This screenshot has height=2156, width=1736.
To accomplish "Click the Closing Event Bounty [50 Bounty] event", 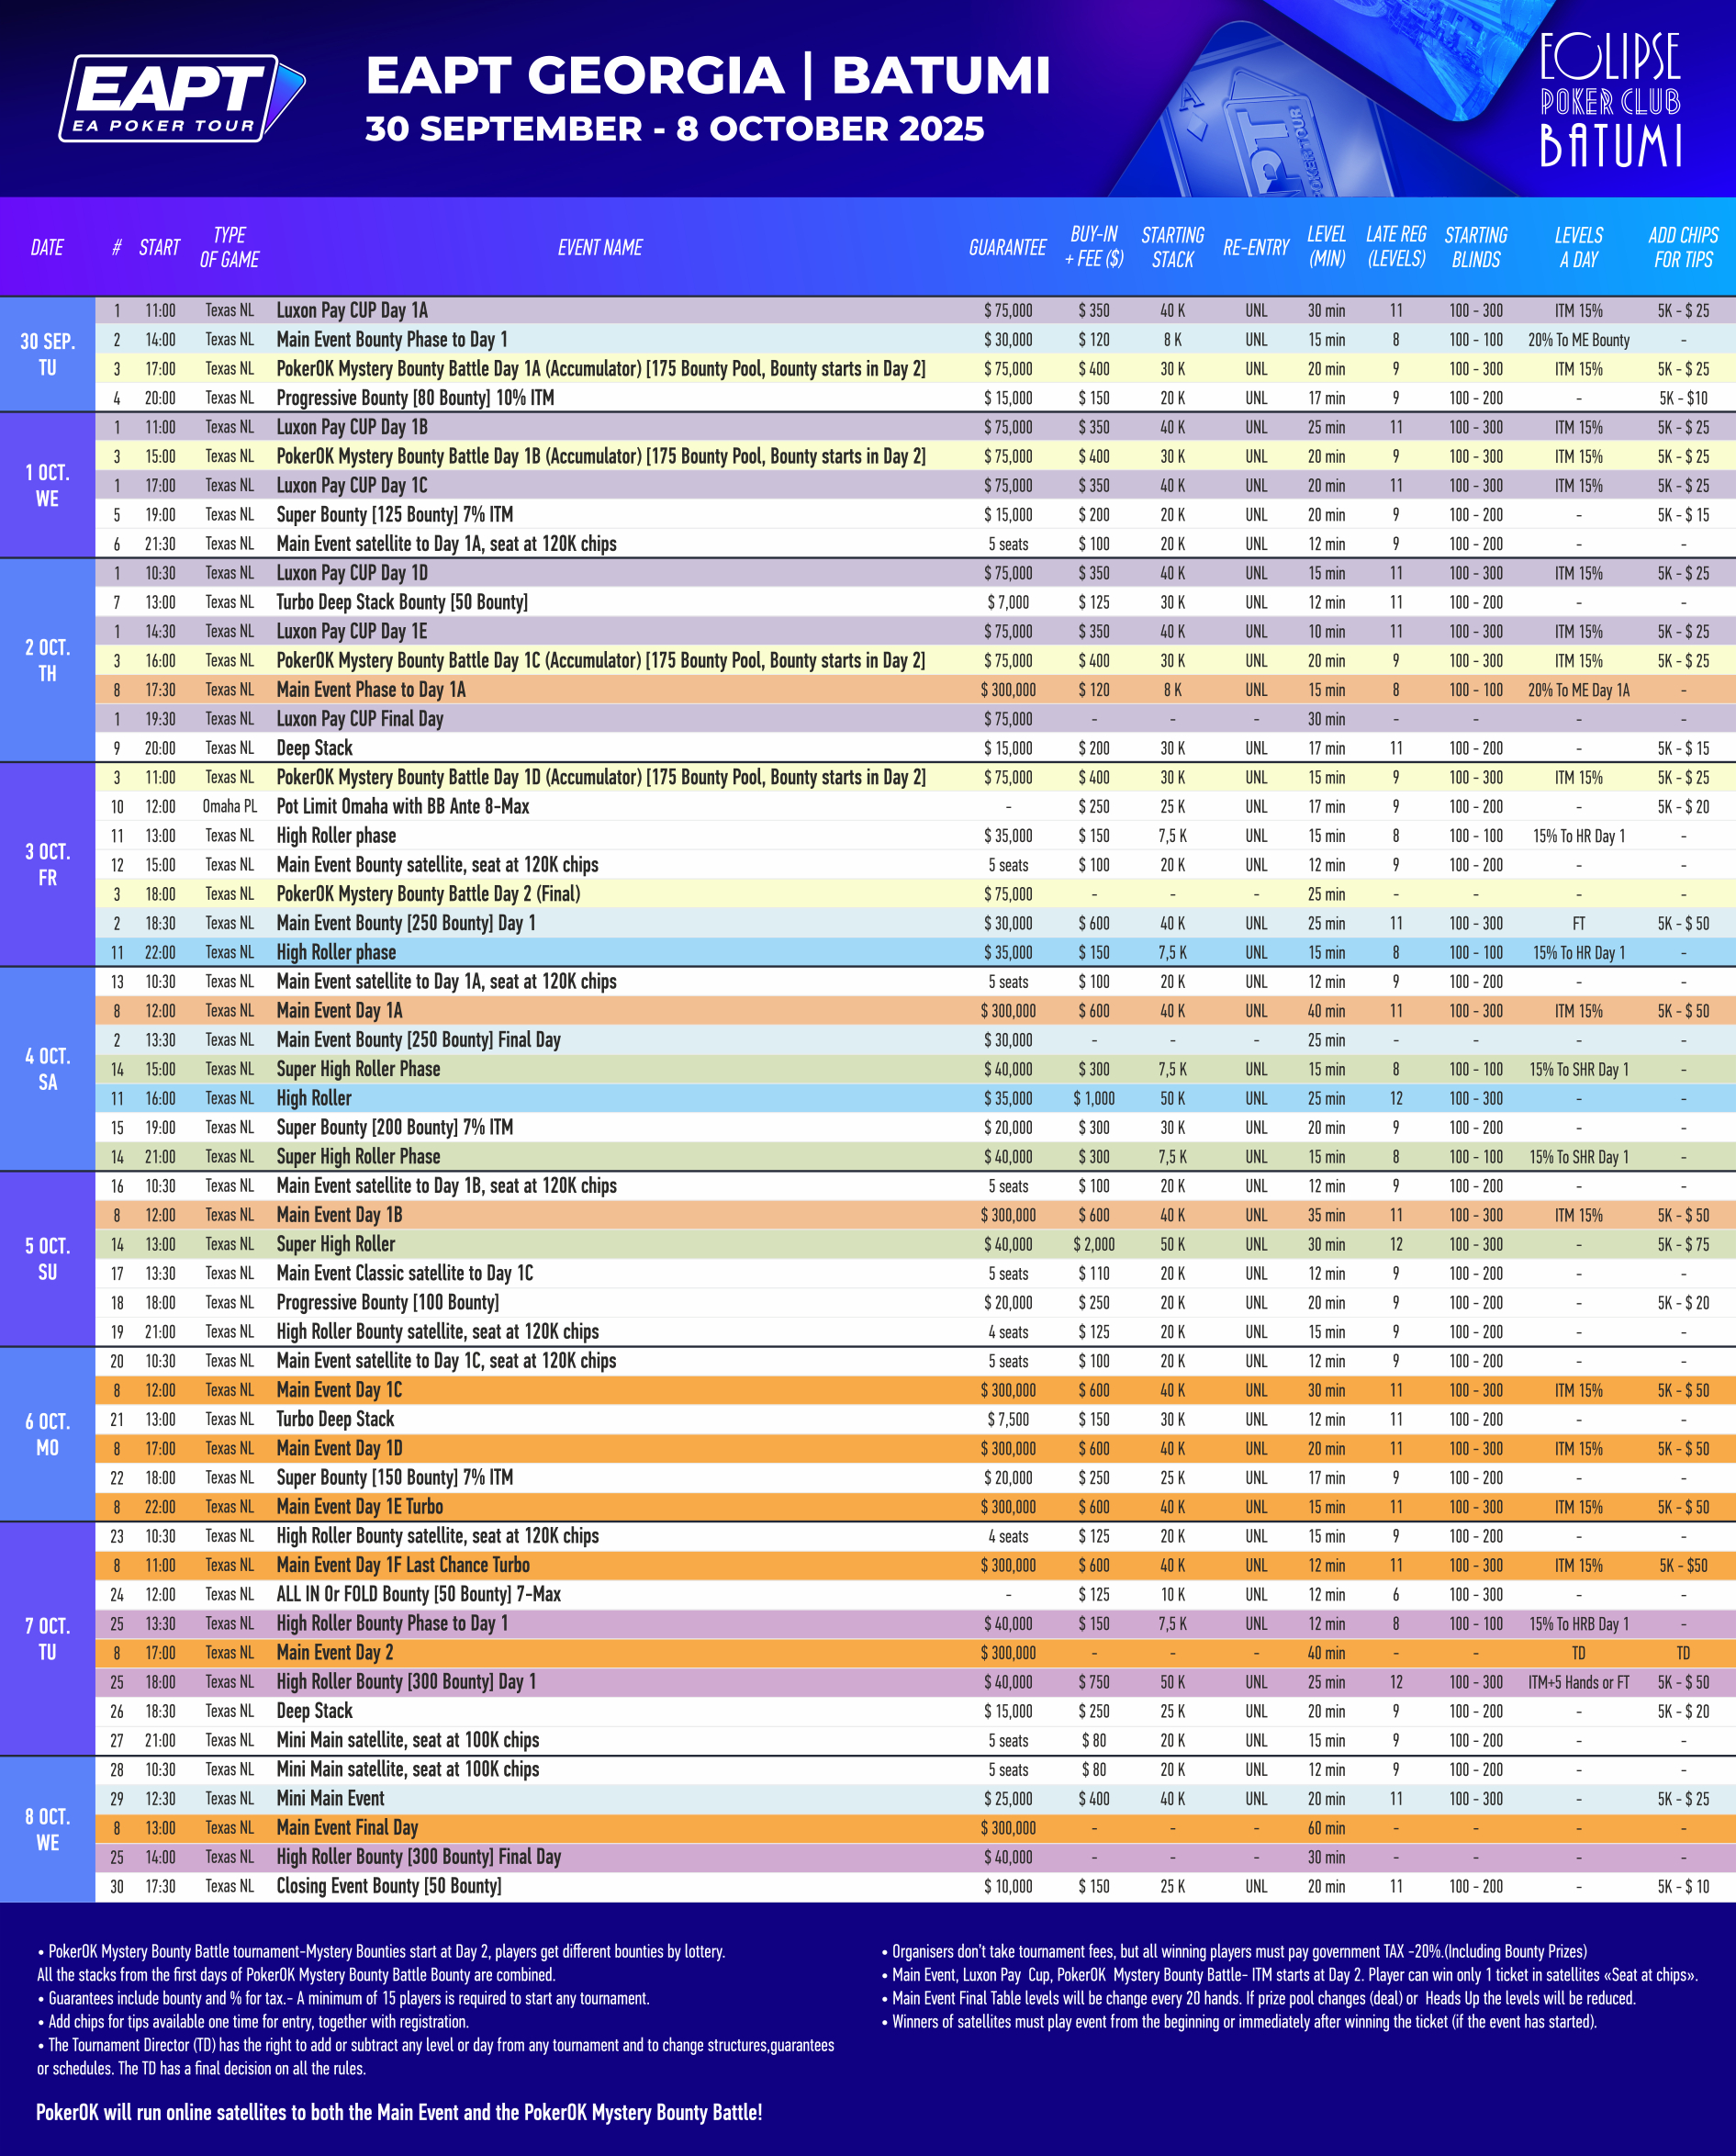I will 389,1886.
